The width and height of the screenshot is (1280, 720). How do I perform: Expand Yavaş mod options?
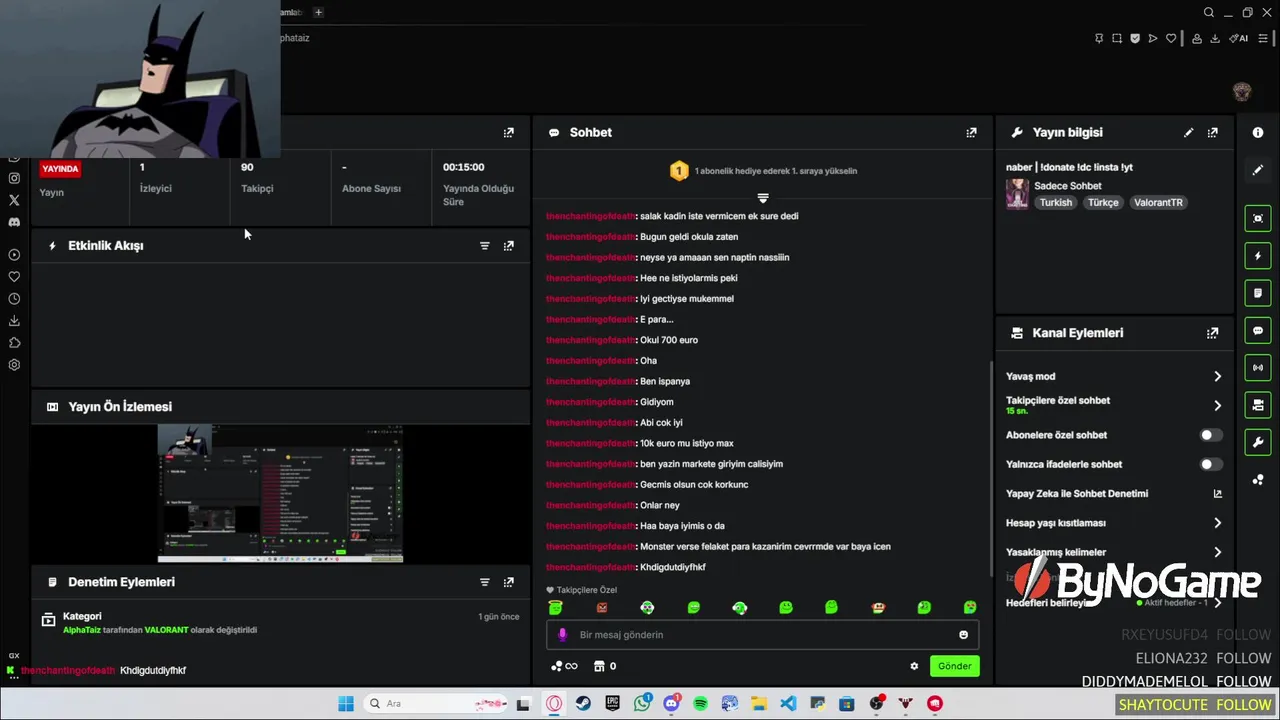point(1217,377)
